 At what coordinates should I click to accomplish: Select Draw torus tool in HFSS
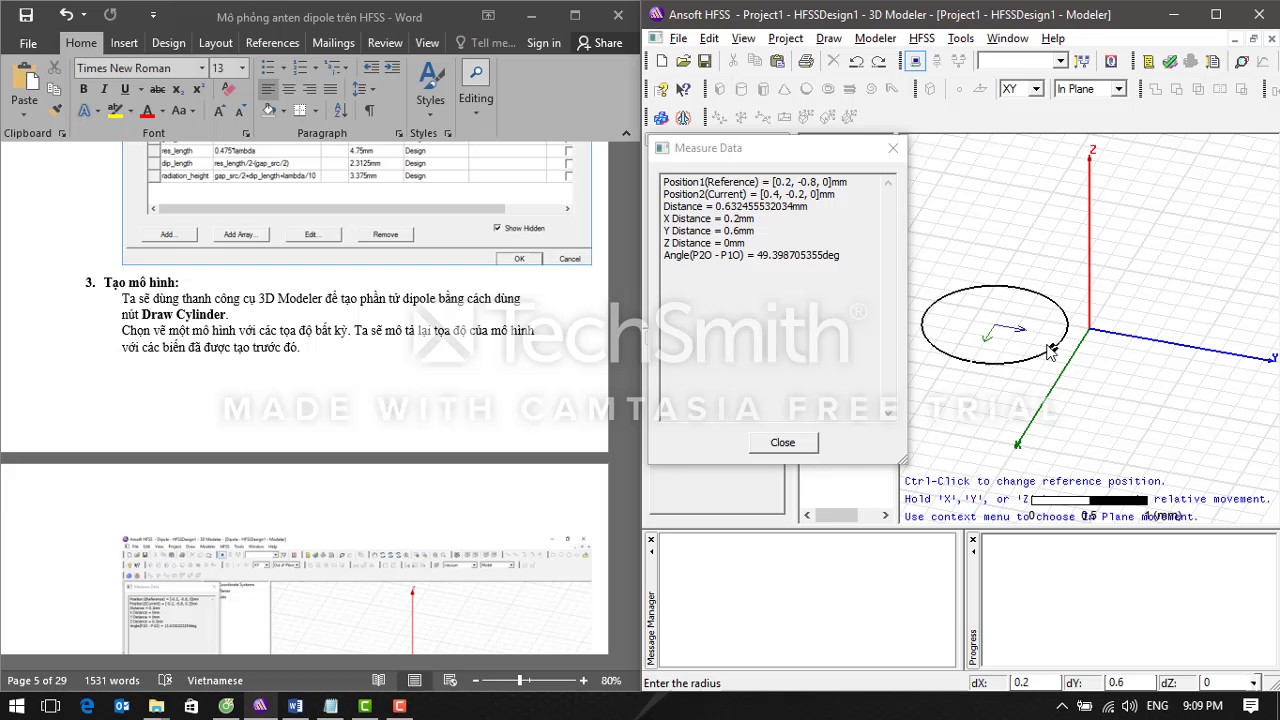(828, 89)
